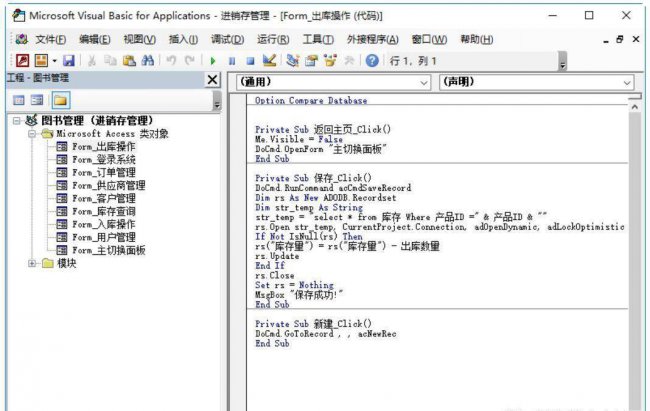This screenshot has width=650, height=411.
Task: Click the greyed Toolbox icon
Action: coord(349,61)
